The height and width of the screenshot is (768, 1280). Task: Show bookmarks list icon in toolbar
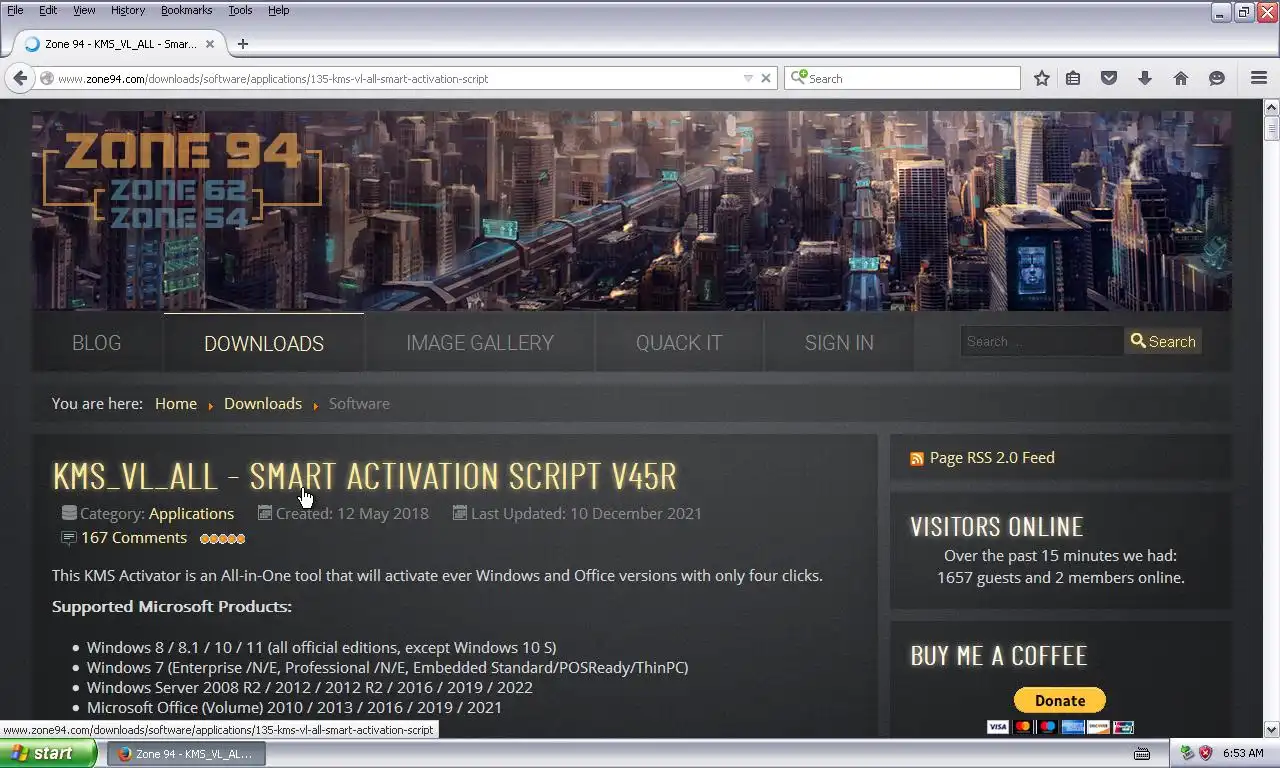[1073, 78]
